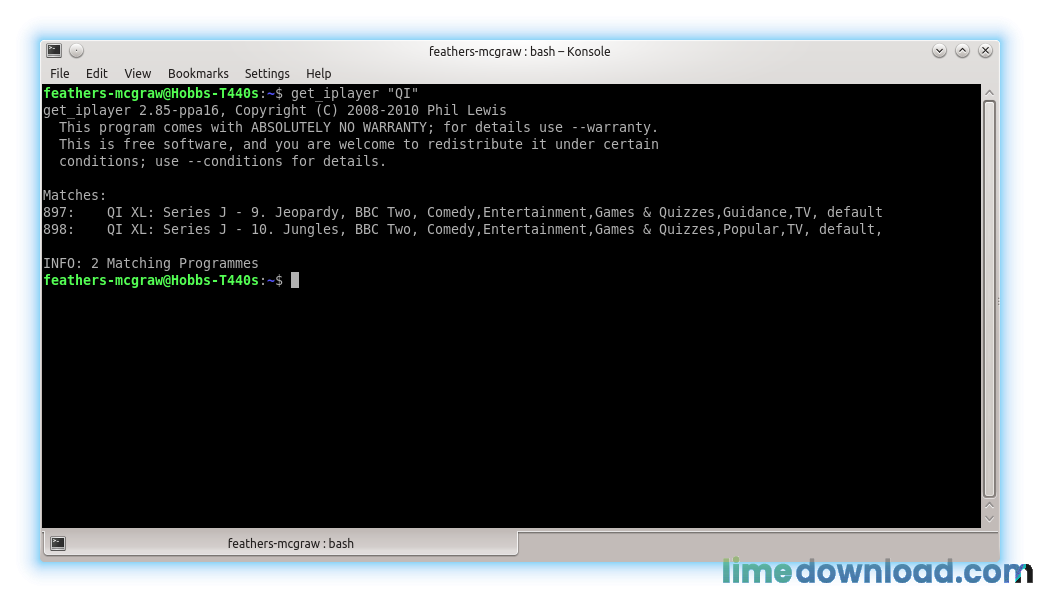Click the scrollbar up arrow at top
Viewport: 1040px width, 602px height.
click(989, 93)
